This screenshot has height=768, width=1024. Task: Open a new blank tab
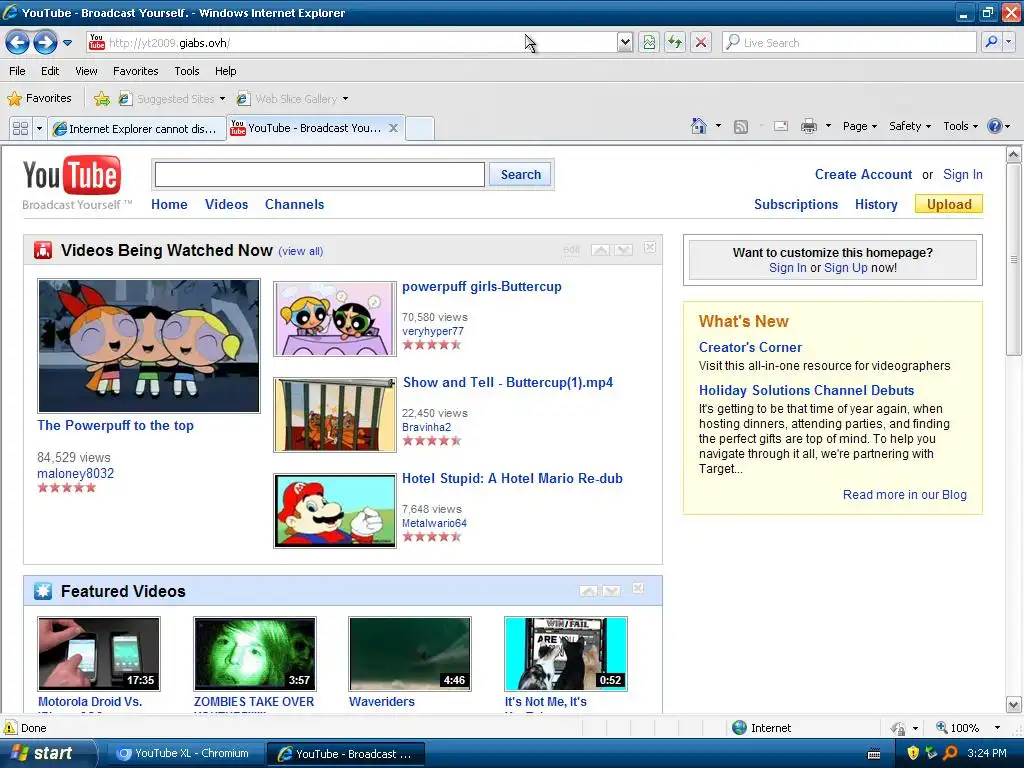[420, 128]
